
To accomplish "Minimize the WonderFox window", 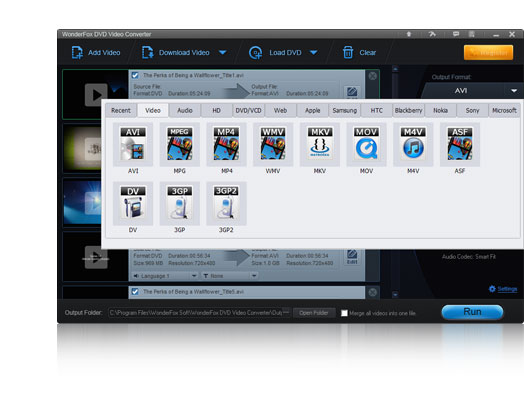I will (x=496, y=35).
